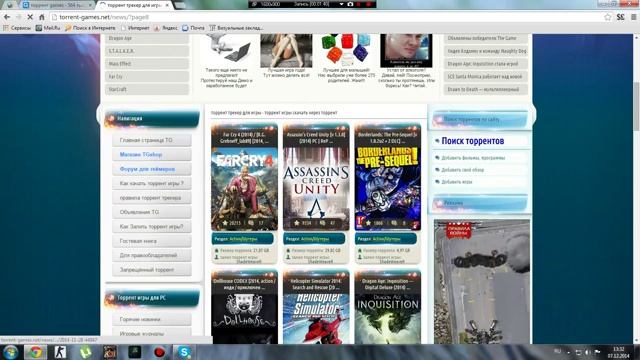Open Helicopter Simulator 2014 game cover

[316, 318]
